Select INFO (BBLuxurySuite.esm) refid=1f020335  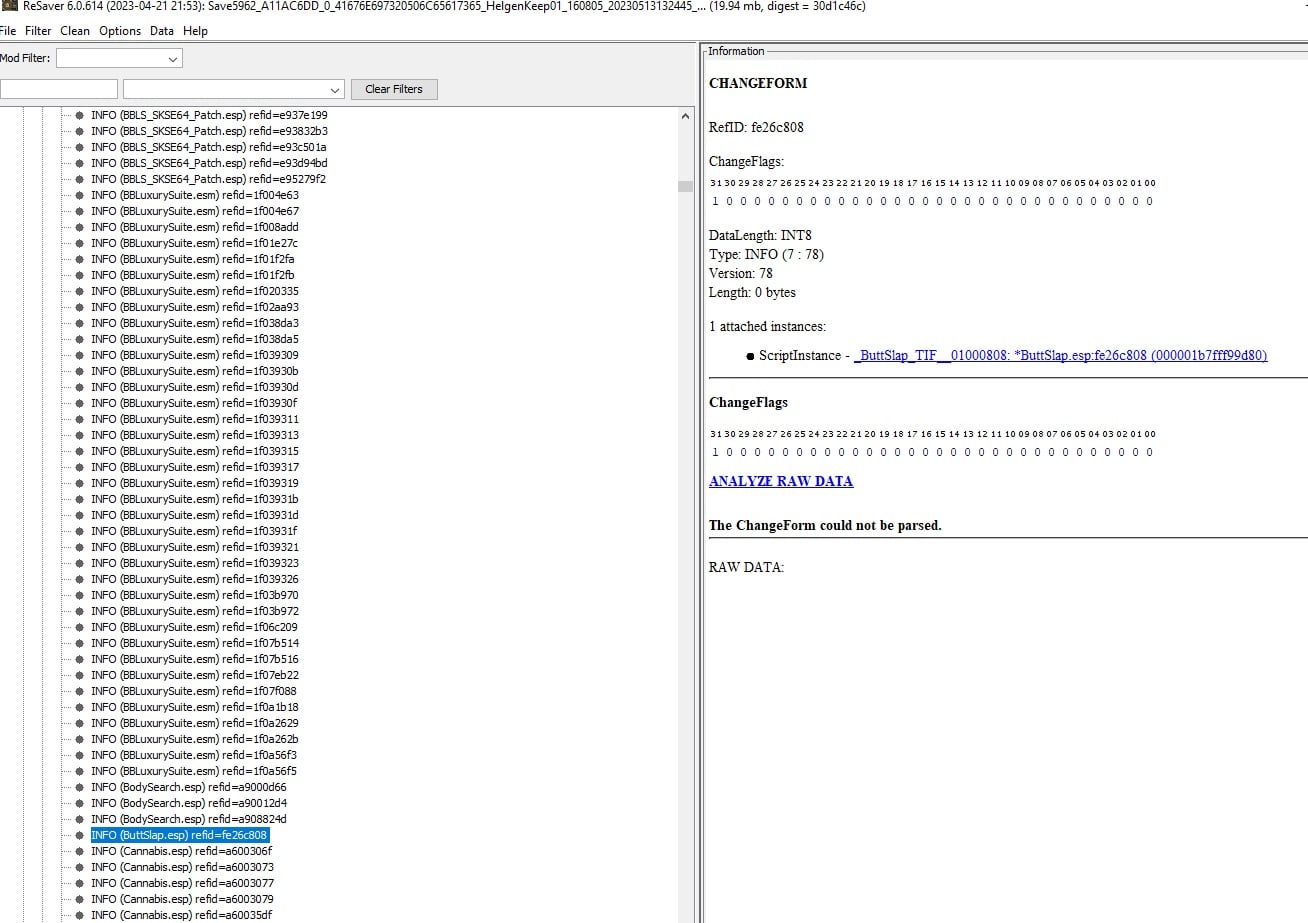tap(195, 291)
